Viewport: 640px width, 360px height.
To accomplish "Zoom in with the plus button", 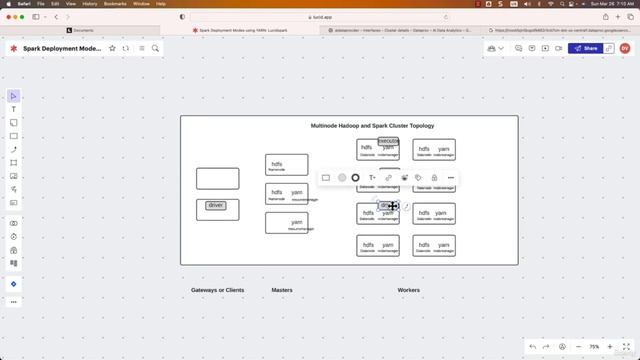I will coord(610,347).
